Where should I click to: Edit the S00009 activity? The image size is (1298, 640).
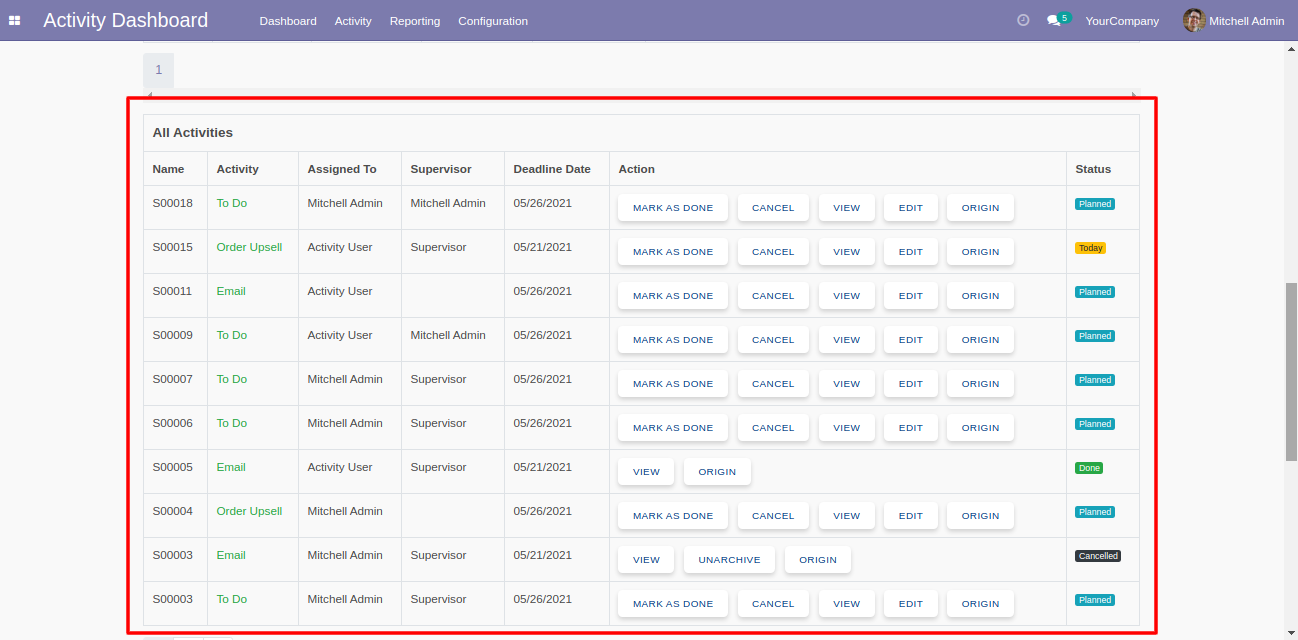pos(911,340)
